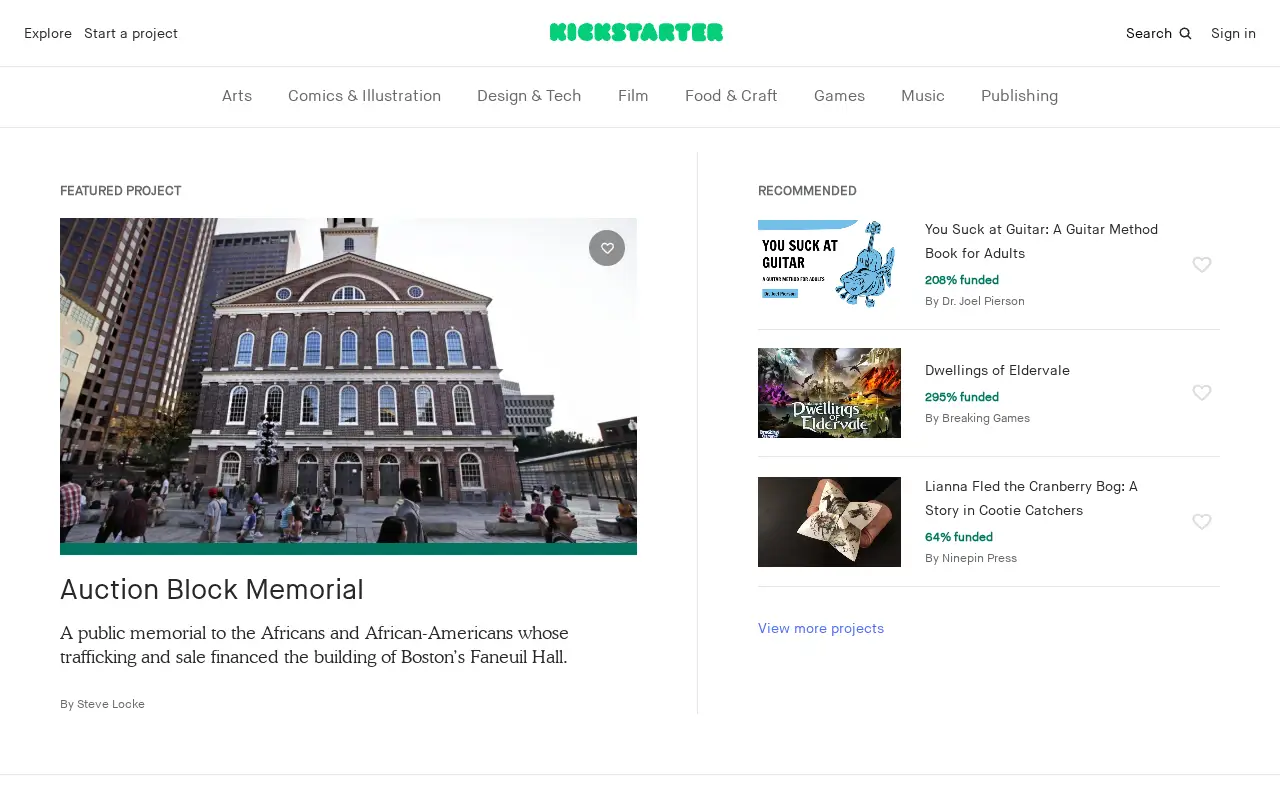Viewport: 1280px width, 800px height.
Task: Click the You Suck at Guitar project title
Action: point(1041,241)
